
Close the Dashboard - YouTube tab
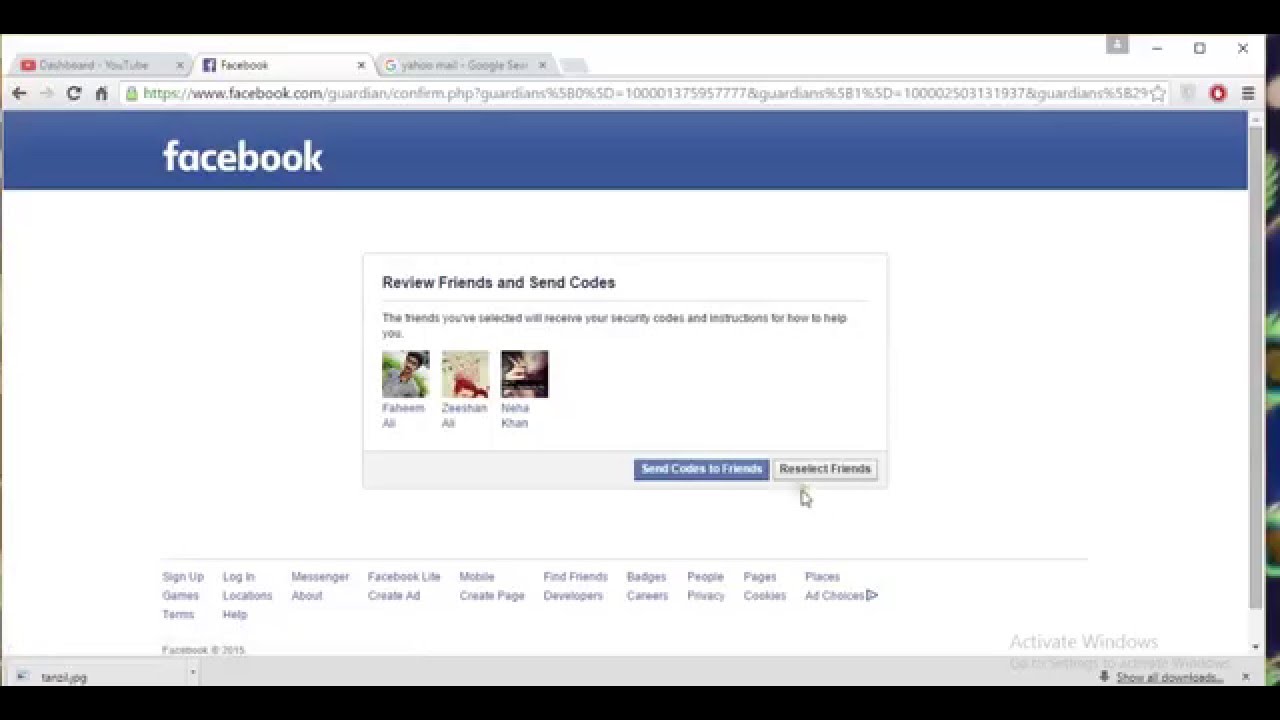point(180,65)
